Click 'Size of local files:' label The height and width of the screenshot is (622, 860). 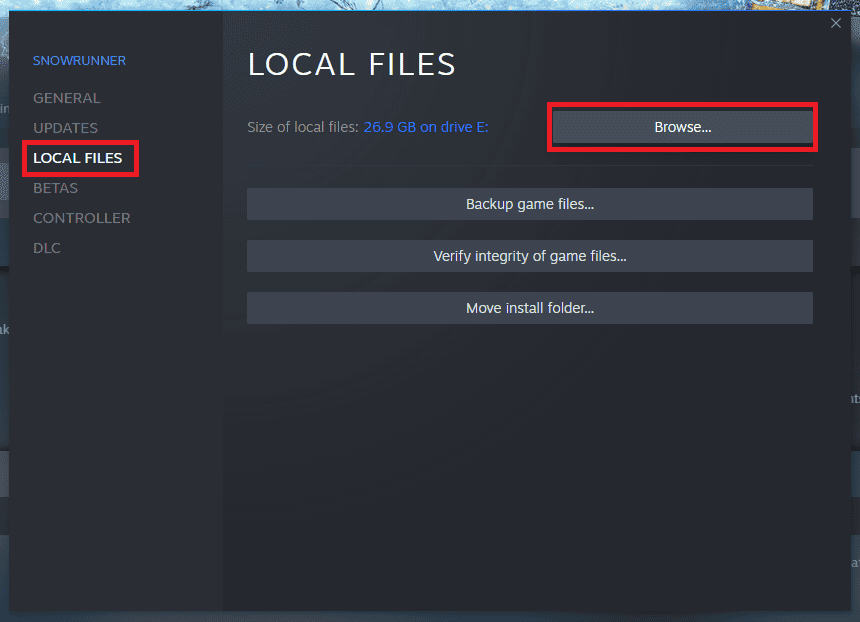tap(303, 127)
